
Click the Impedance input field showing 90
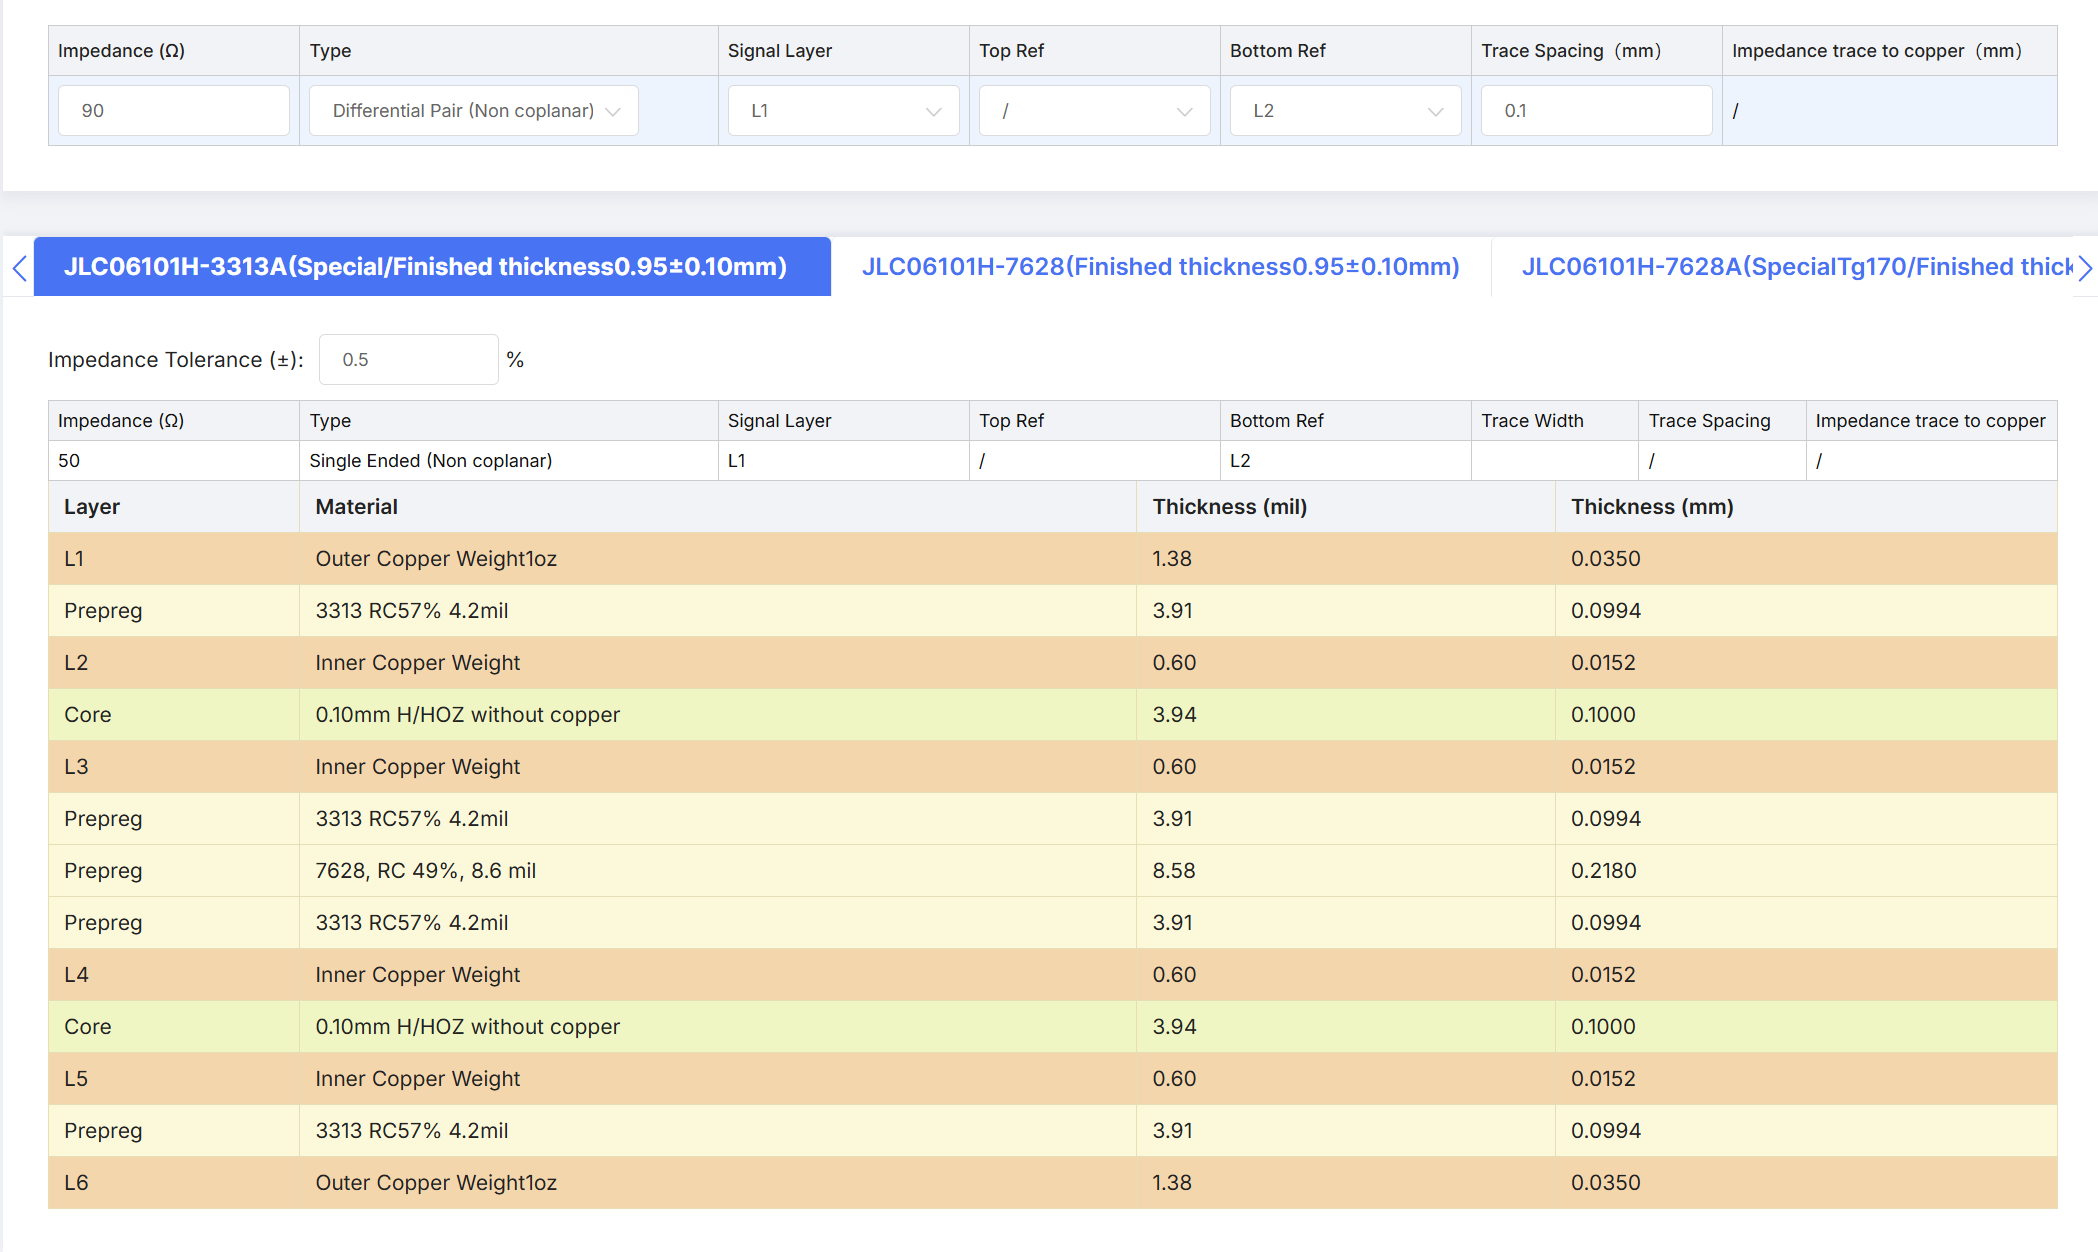click(174, 111)
